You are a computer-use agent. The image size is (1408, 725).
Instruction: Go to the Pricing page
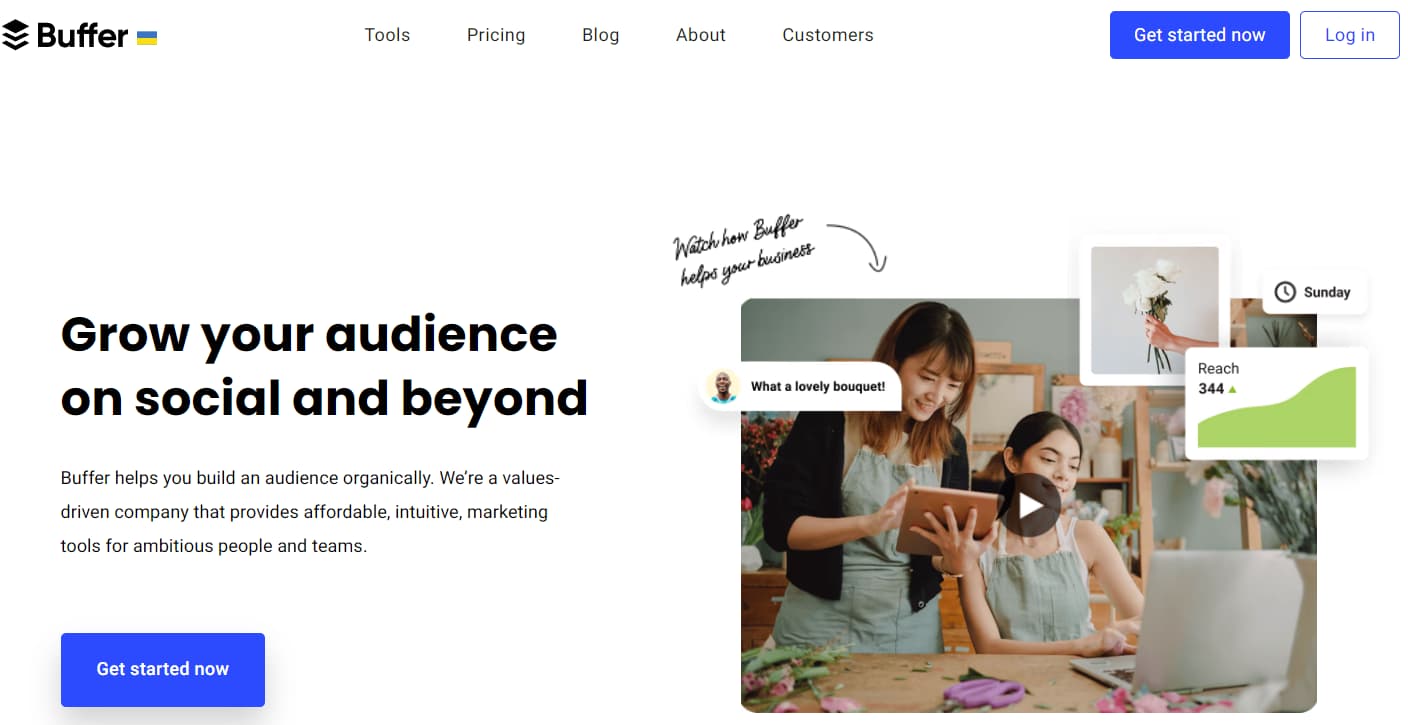tap(496, 35)
